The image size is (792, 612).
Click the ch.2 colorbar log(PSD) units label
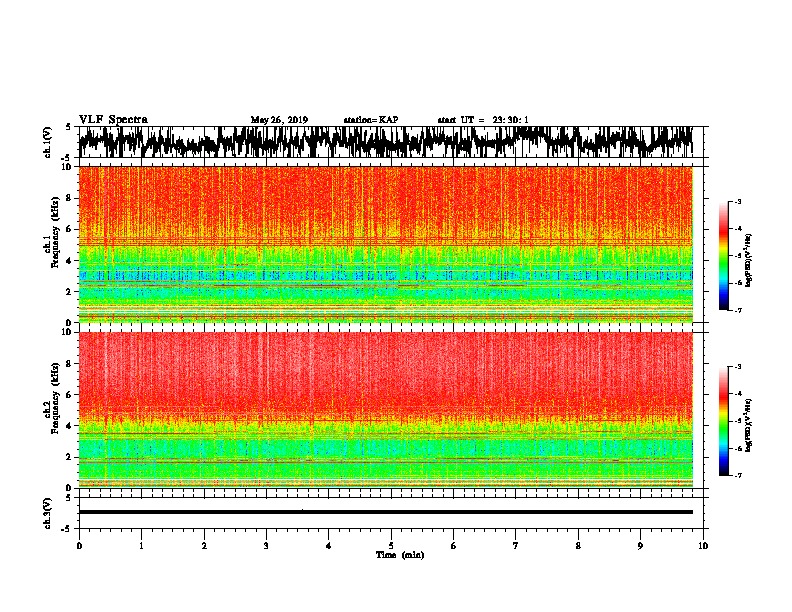[x=748, y=425]
